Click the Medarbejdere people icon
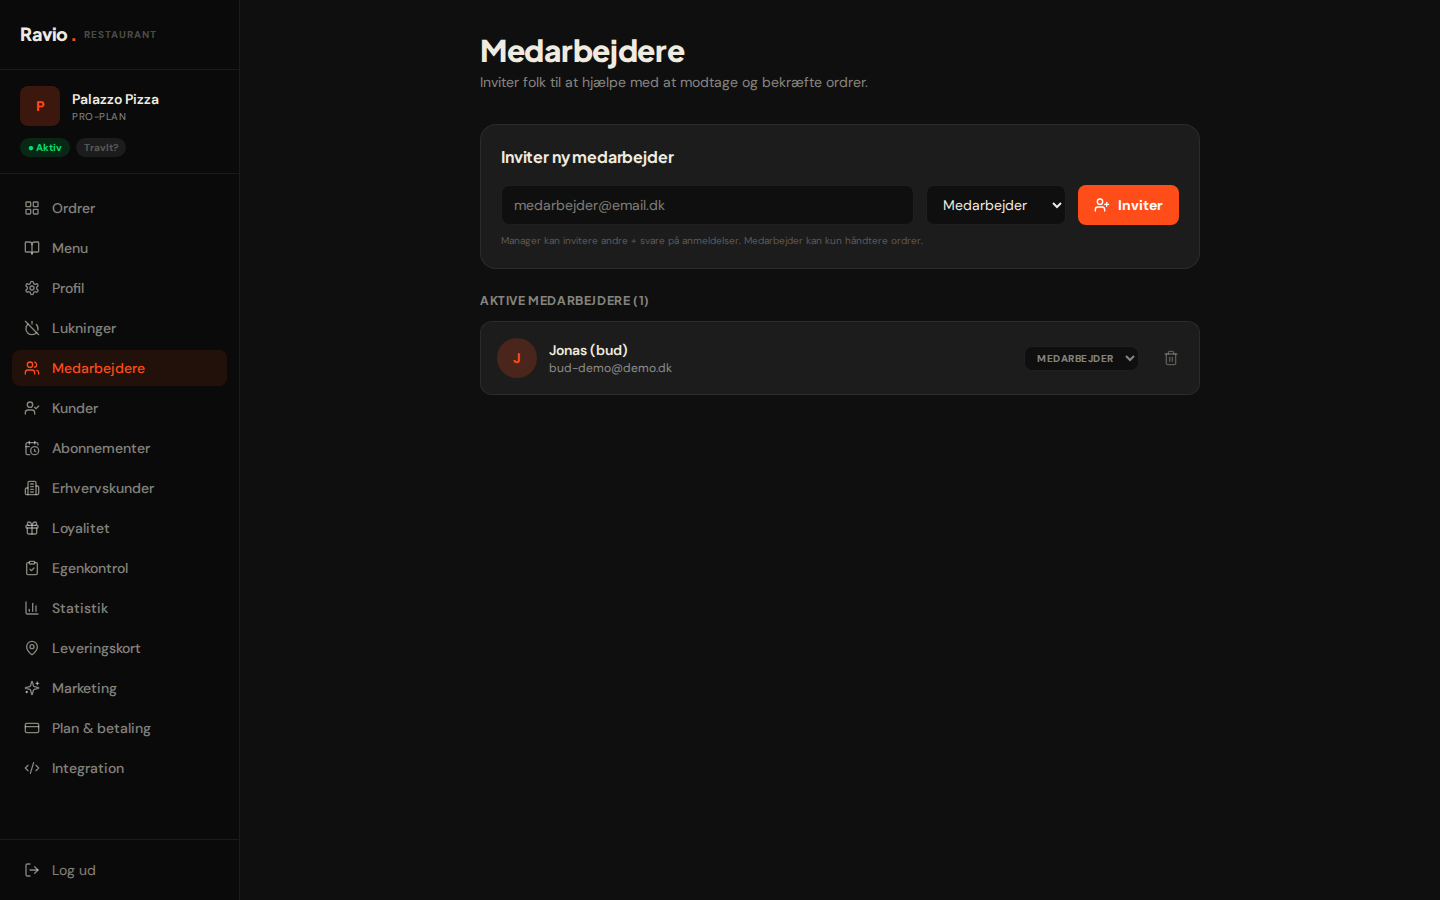The height and width of the screenshot is (900, 1440). pos(32,368)
